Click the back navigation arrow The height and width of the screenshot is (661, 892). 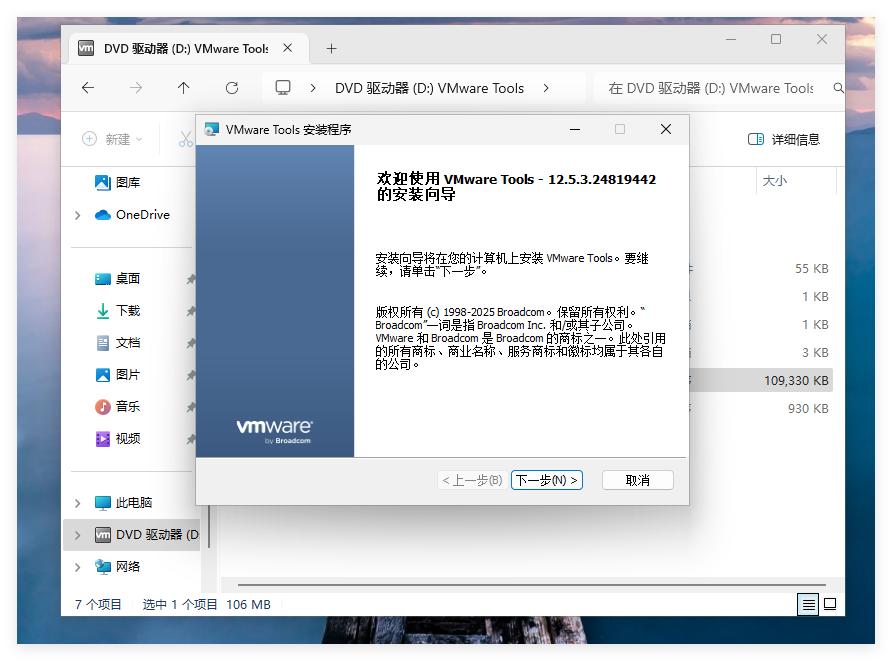pyautogui.click(x=88, y=88)
